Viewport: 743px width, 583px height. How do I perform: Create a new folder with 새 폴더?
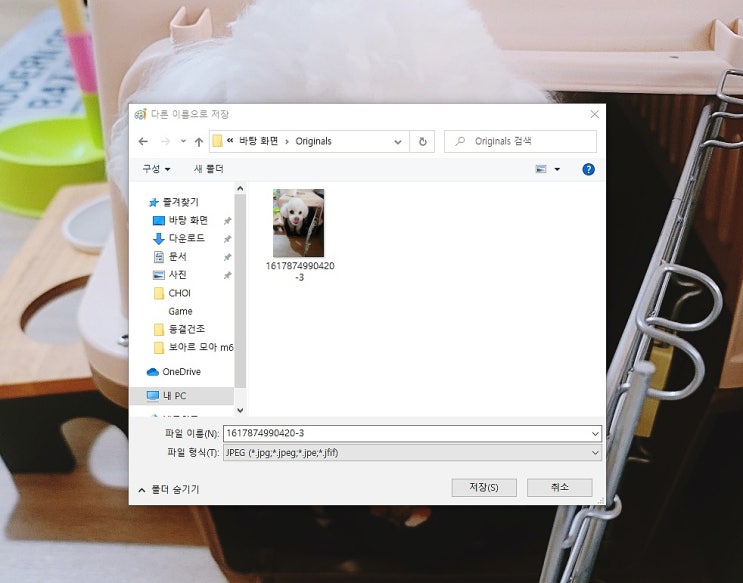208,169
